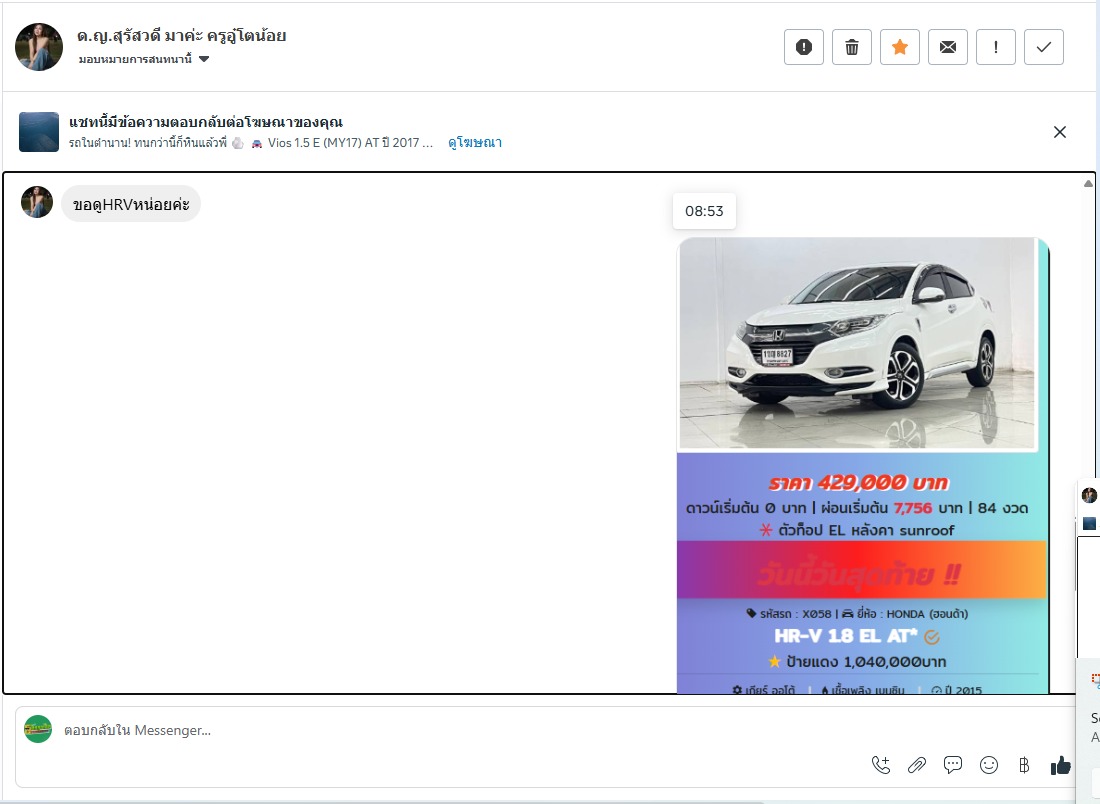Open customer profile photo in header

pyautogui.click(x=39, y=47)
